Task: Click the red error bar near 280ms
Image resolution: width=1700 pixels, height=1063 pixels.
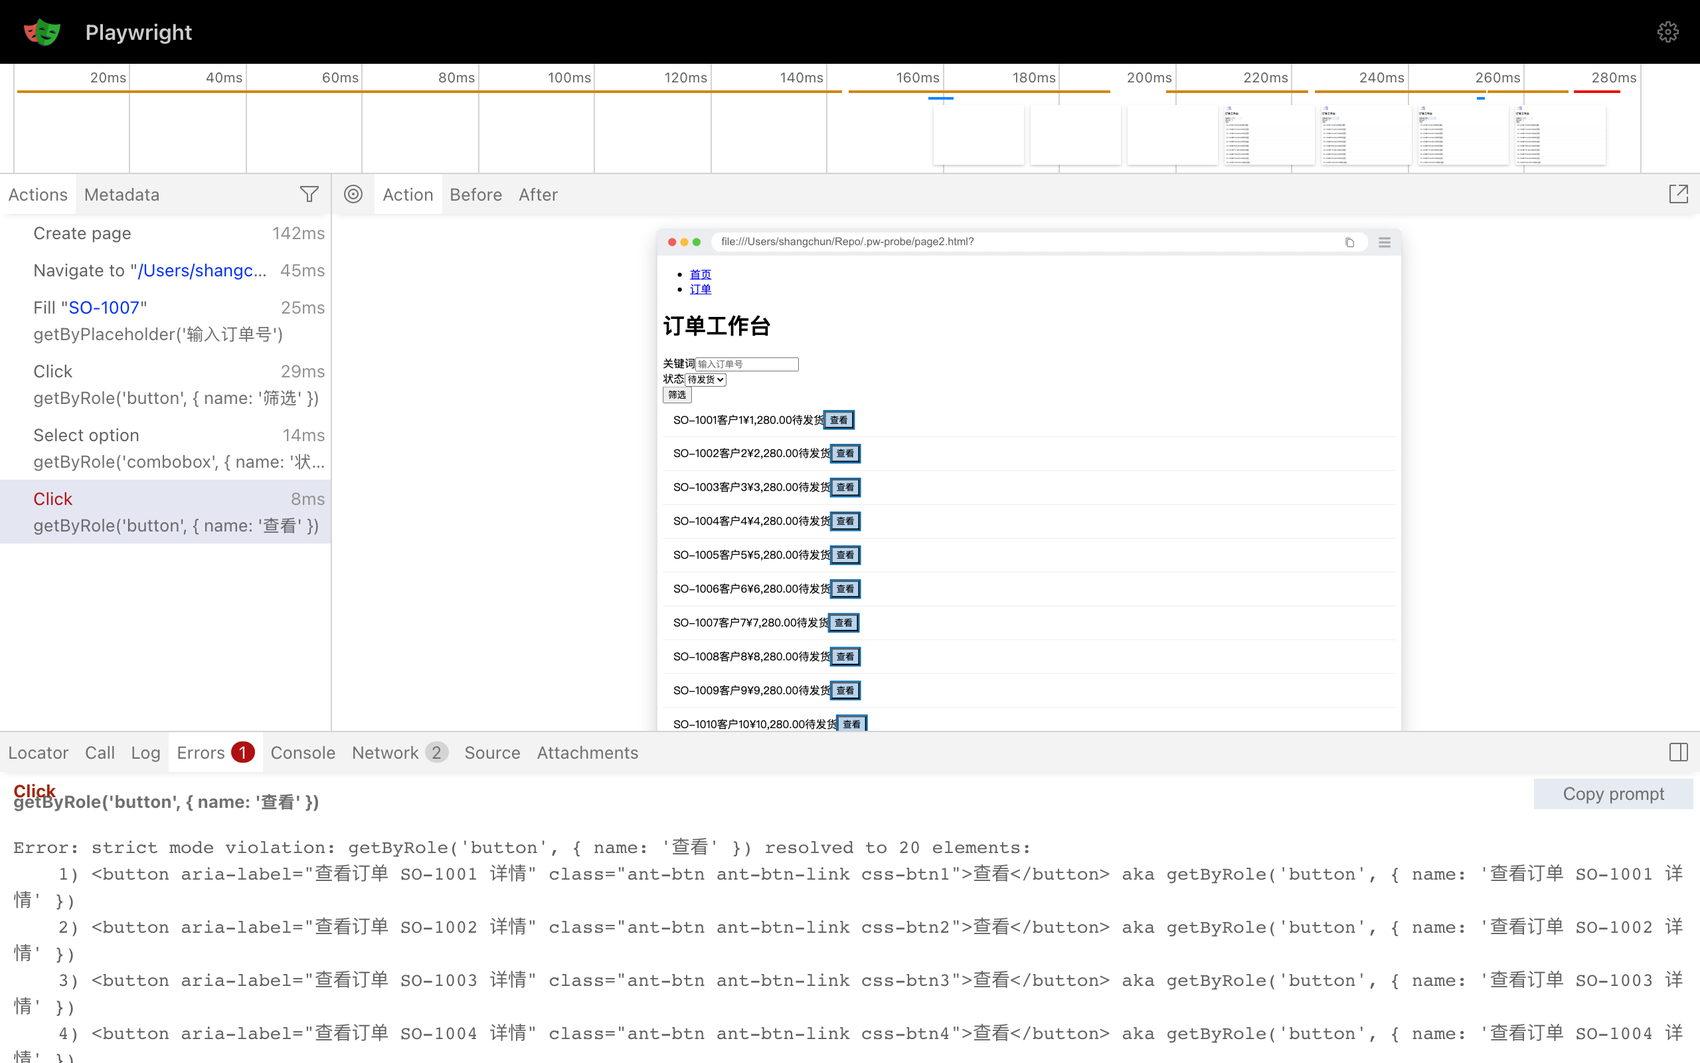Action: tap(1597, 91)
